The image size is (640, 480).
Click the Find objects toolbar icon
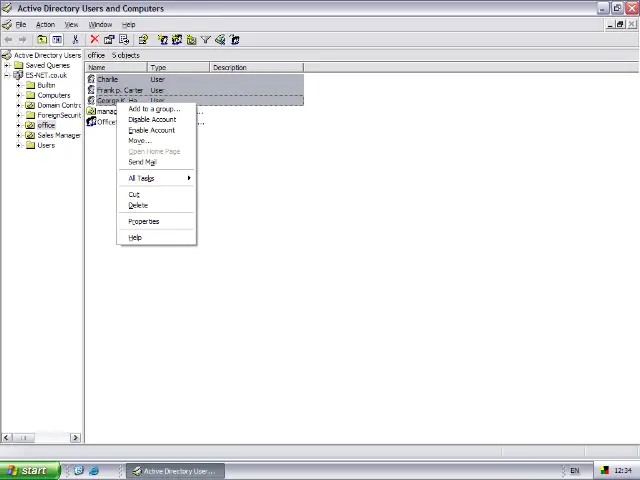[220, 40]
